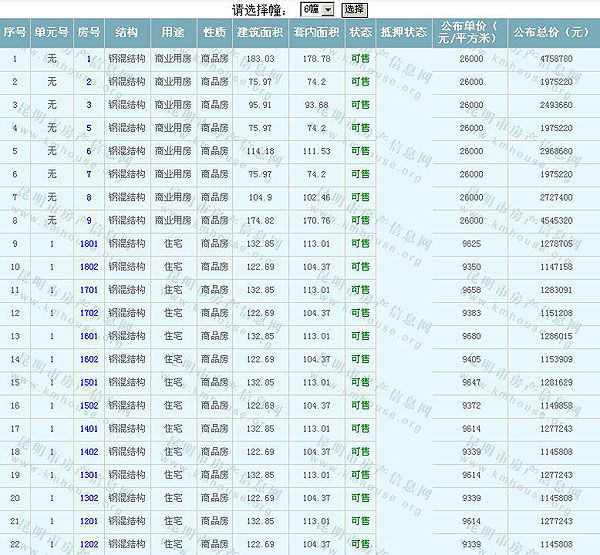Screen dimensions: 600x555
Task: Select the 抵押状态 column header
Action: (404, 32)
